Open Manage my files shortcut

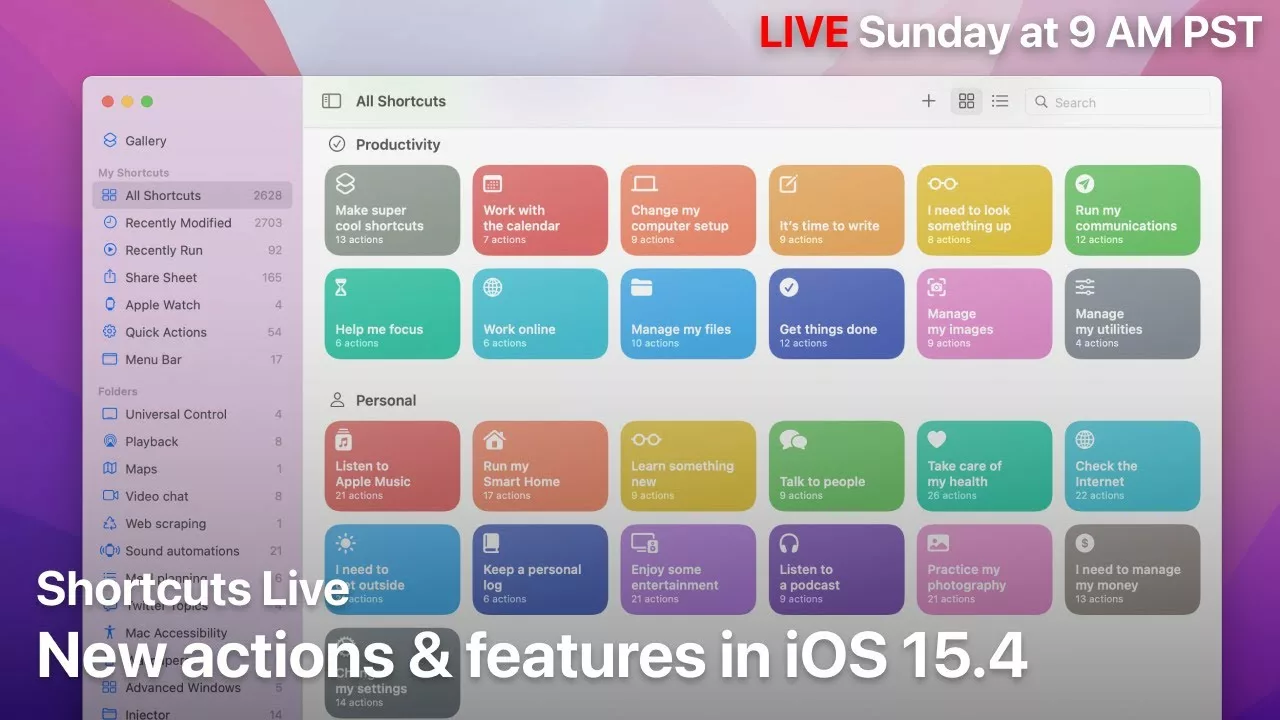click(x=689, y=313)
